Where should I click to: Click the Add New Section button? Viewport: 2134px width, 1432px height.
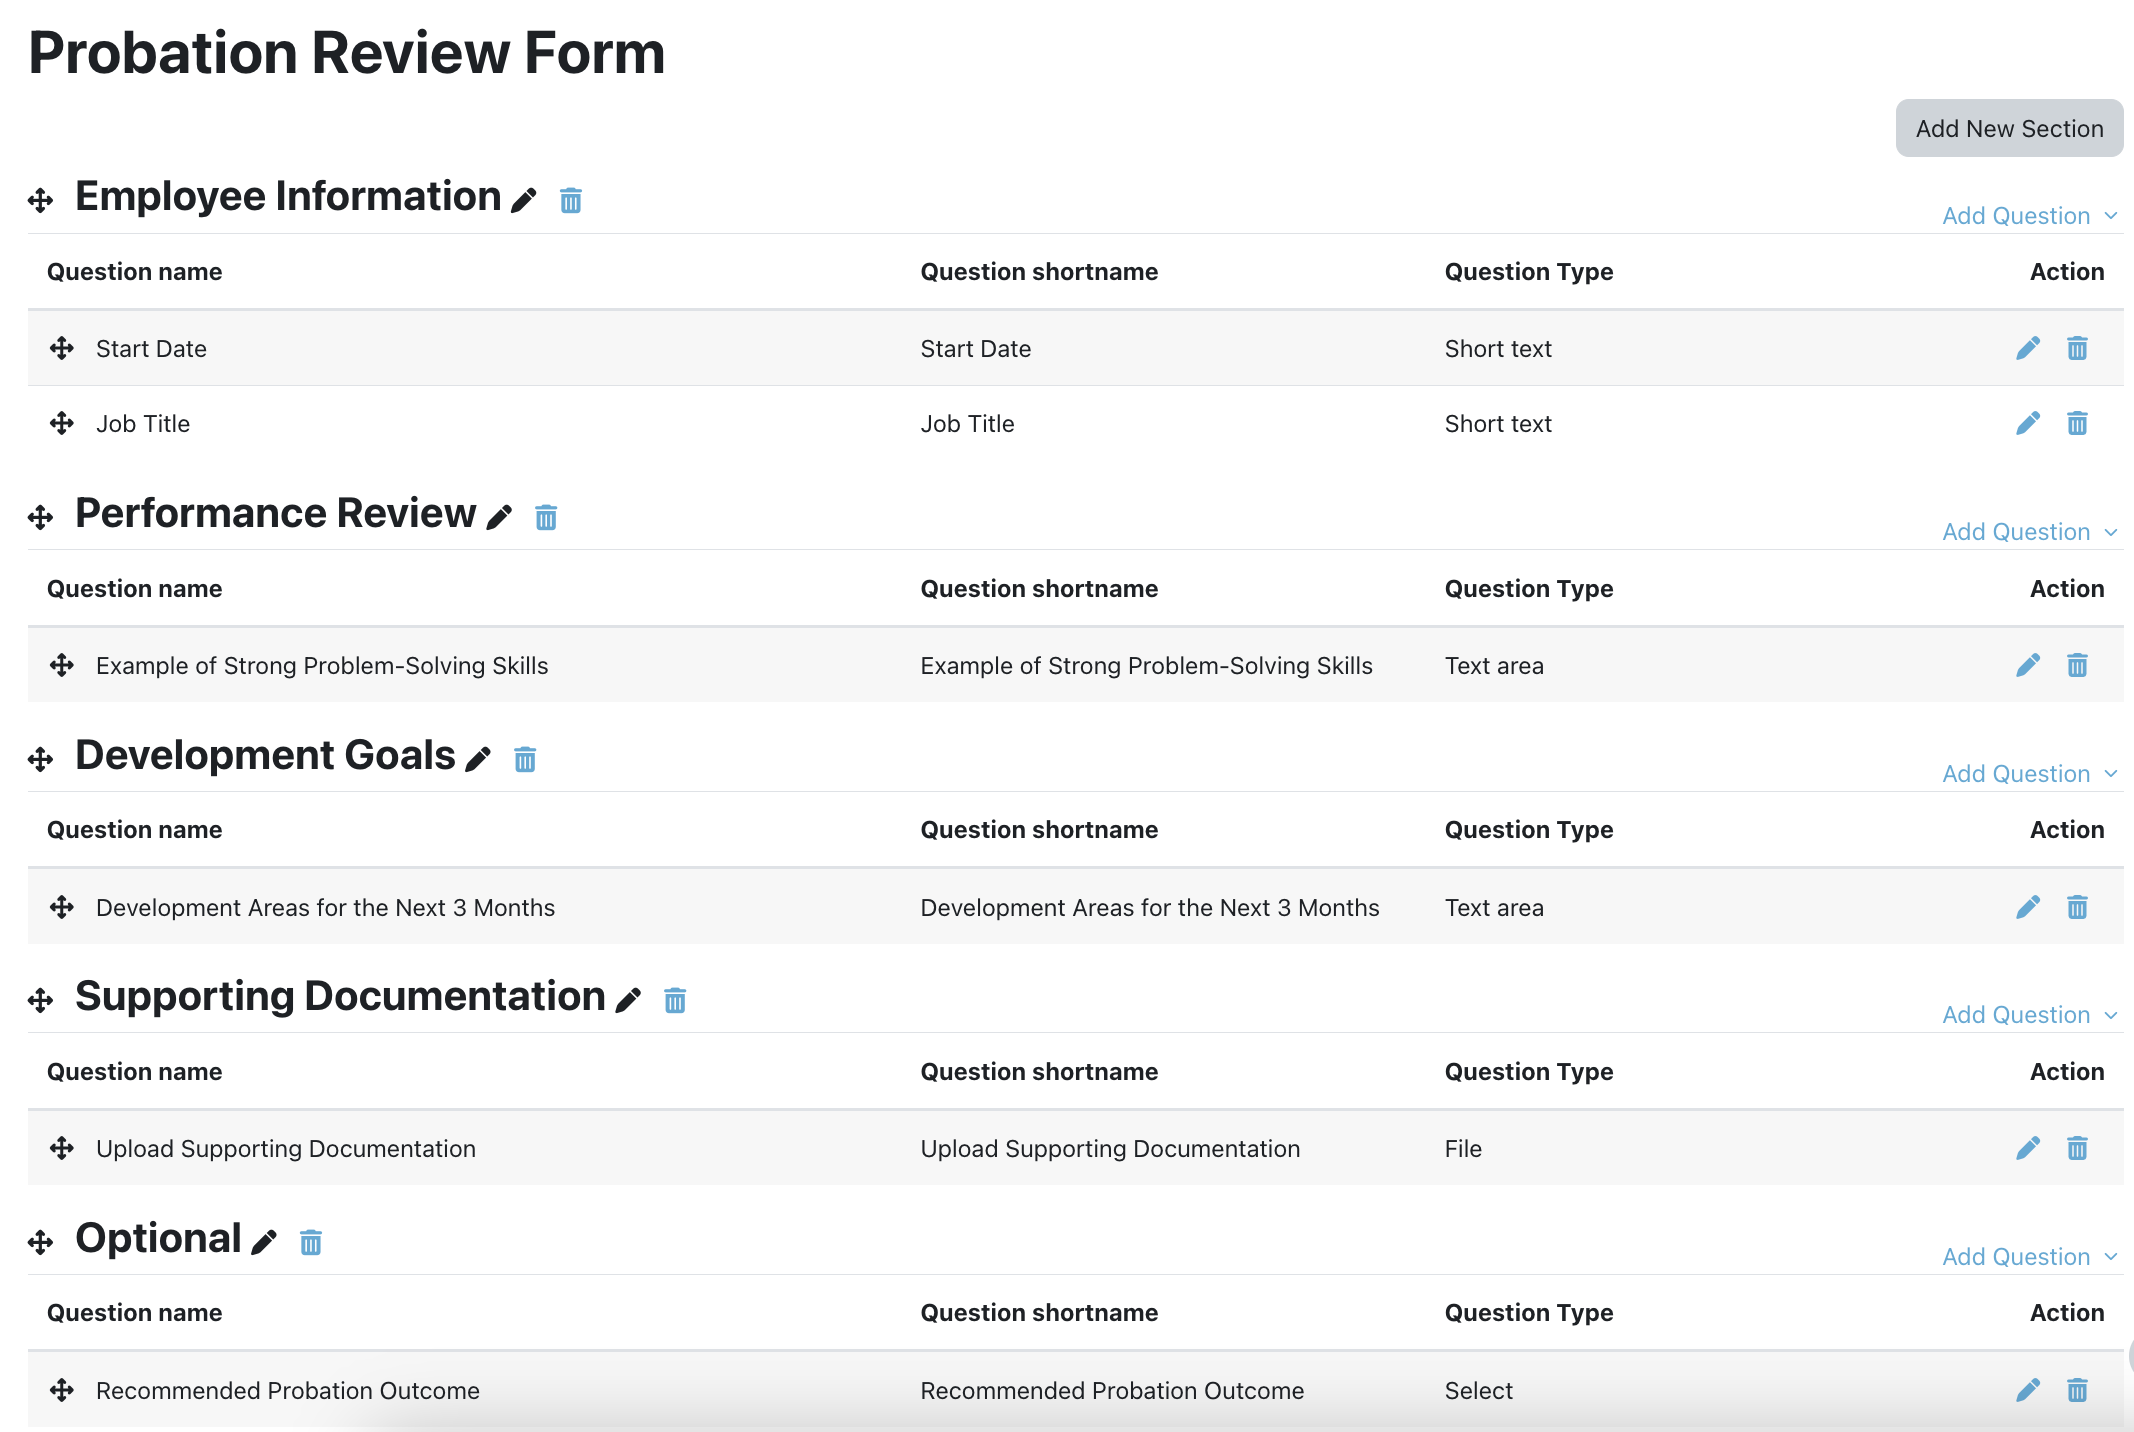pyautogui.click(x=2008, y=128)
